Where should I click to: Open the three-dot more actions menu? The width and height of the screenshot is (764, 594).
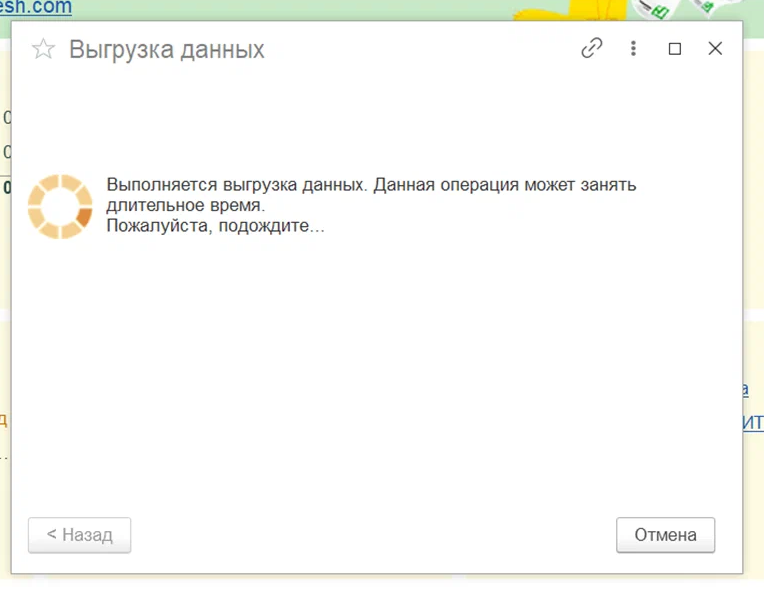pyautogui.click(x=633, y=48)
